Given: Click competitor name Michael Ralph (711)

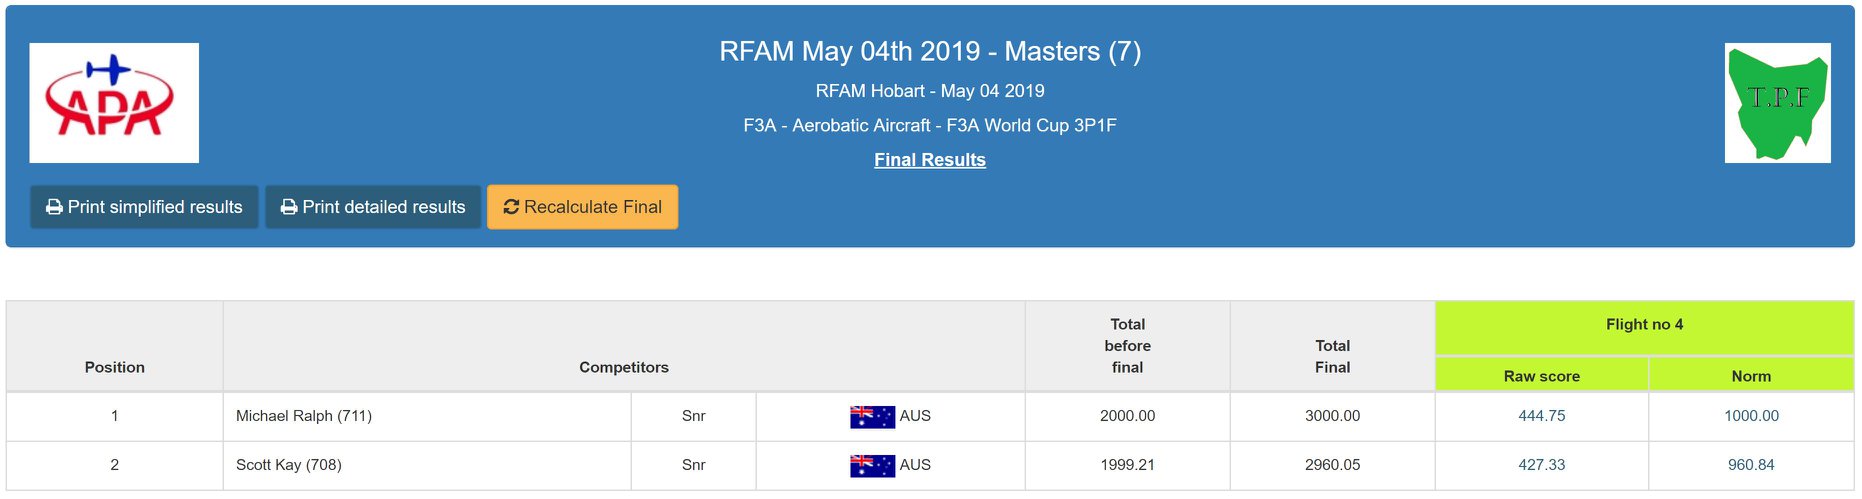Looking at the screenshot, I should [304, 416].
